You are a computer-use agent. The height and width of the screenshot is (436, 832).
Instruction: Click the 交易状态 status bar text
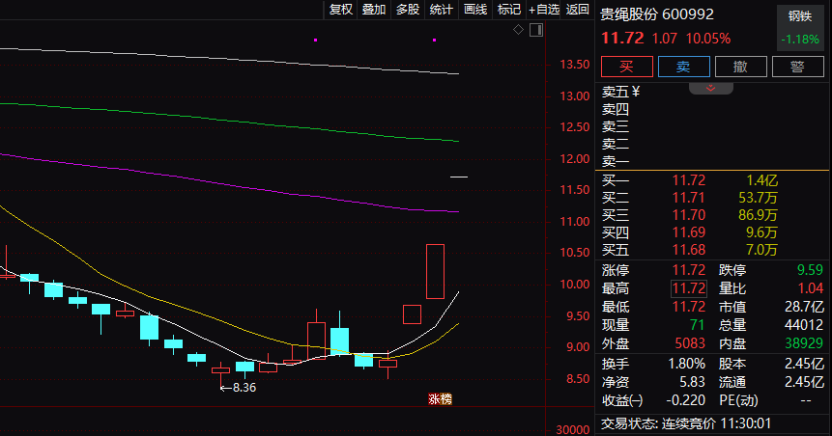(x=686, y=424)
